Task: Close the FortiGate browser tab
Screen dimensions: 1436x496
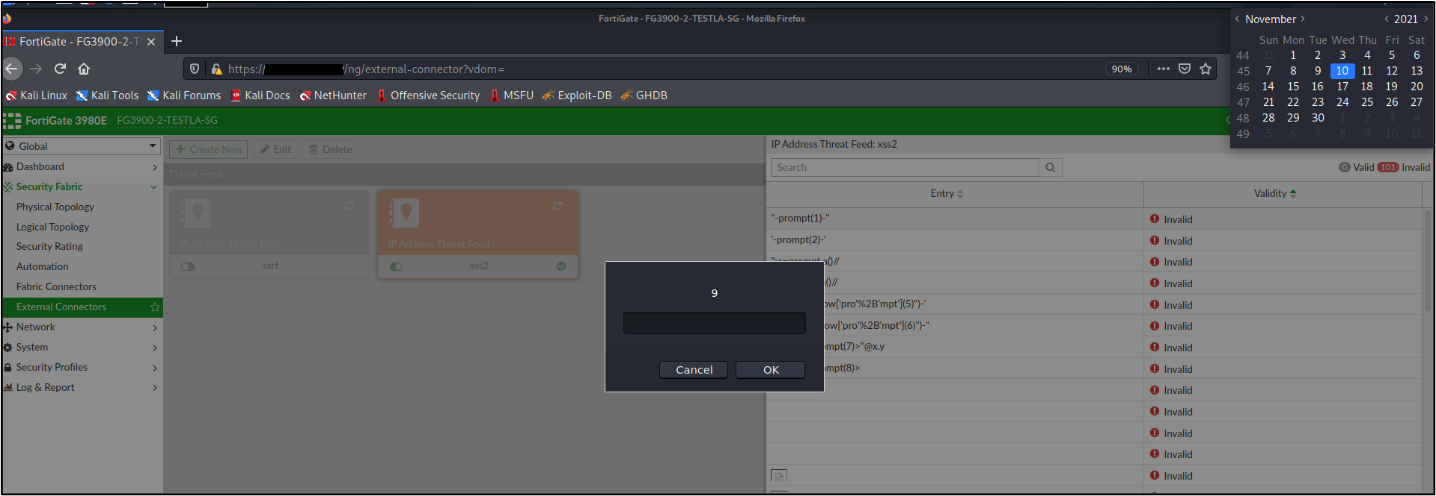Action: coord(151,41)
